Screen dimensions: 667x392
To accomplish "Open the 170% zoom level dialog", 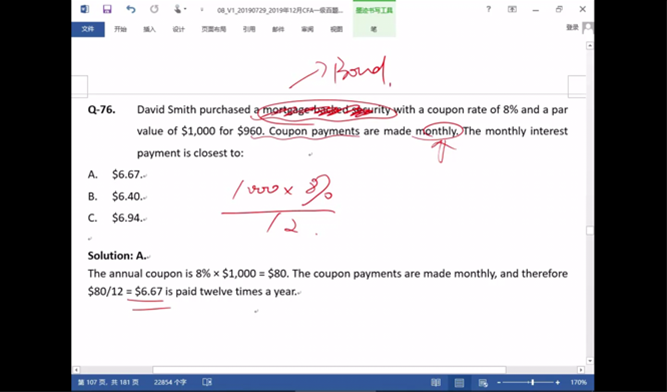I will 579,383.
